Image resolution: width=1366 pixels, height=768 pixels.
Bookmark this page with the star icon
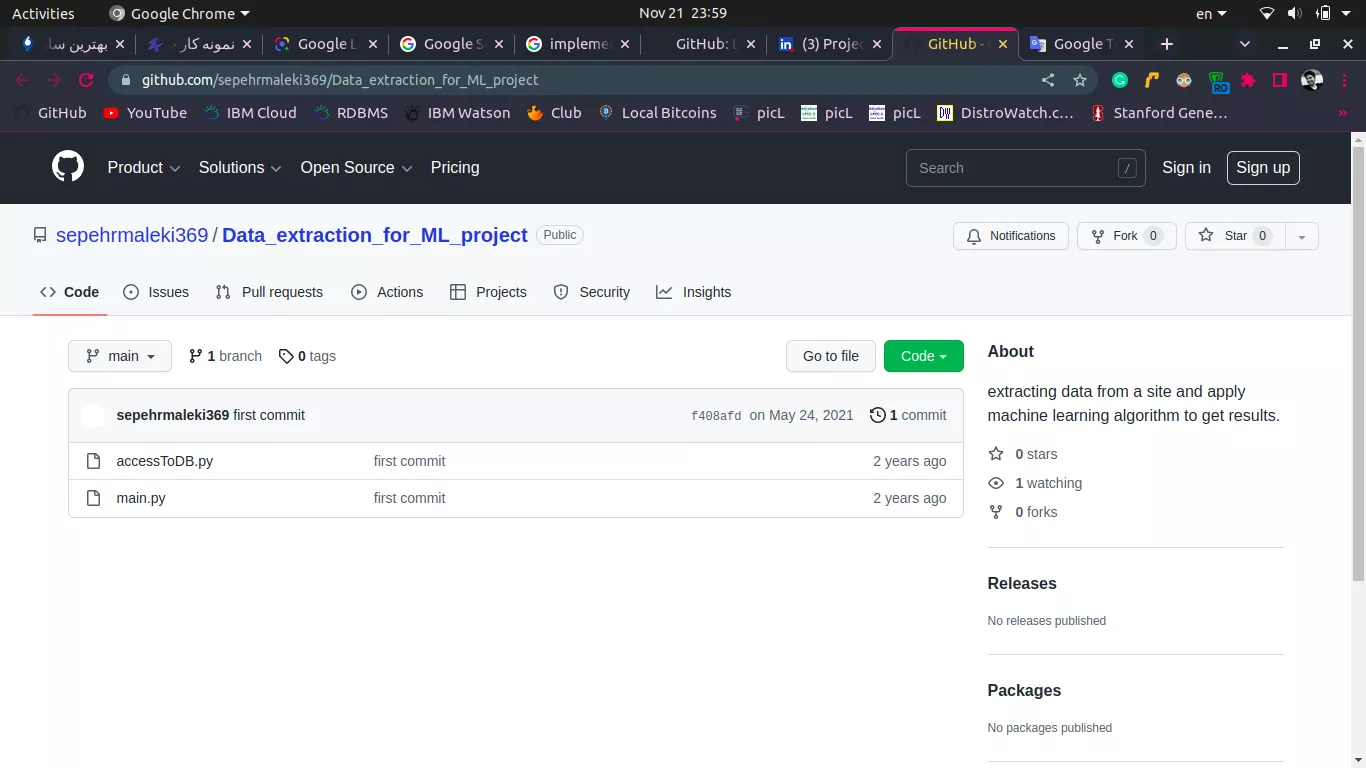pyautogui.click(x=1080, y=80)
